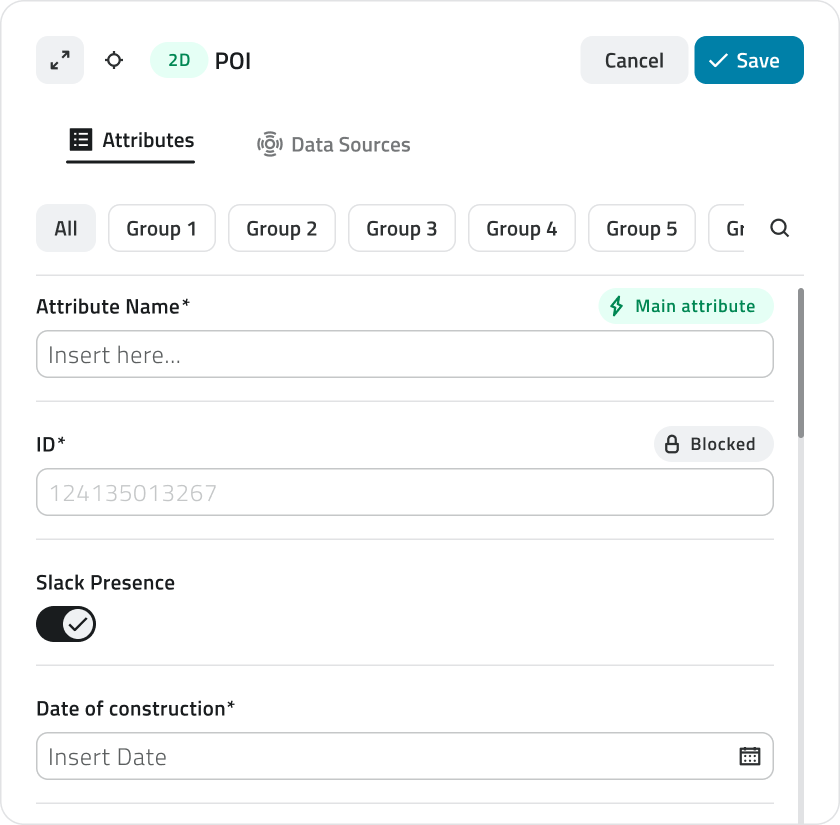
Task: Save the POI changes
Action: tap(749, 60)
